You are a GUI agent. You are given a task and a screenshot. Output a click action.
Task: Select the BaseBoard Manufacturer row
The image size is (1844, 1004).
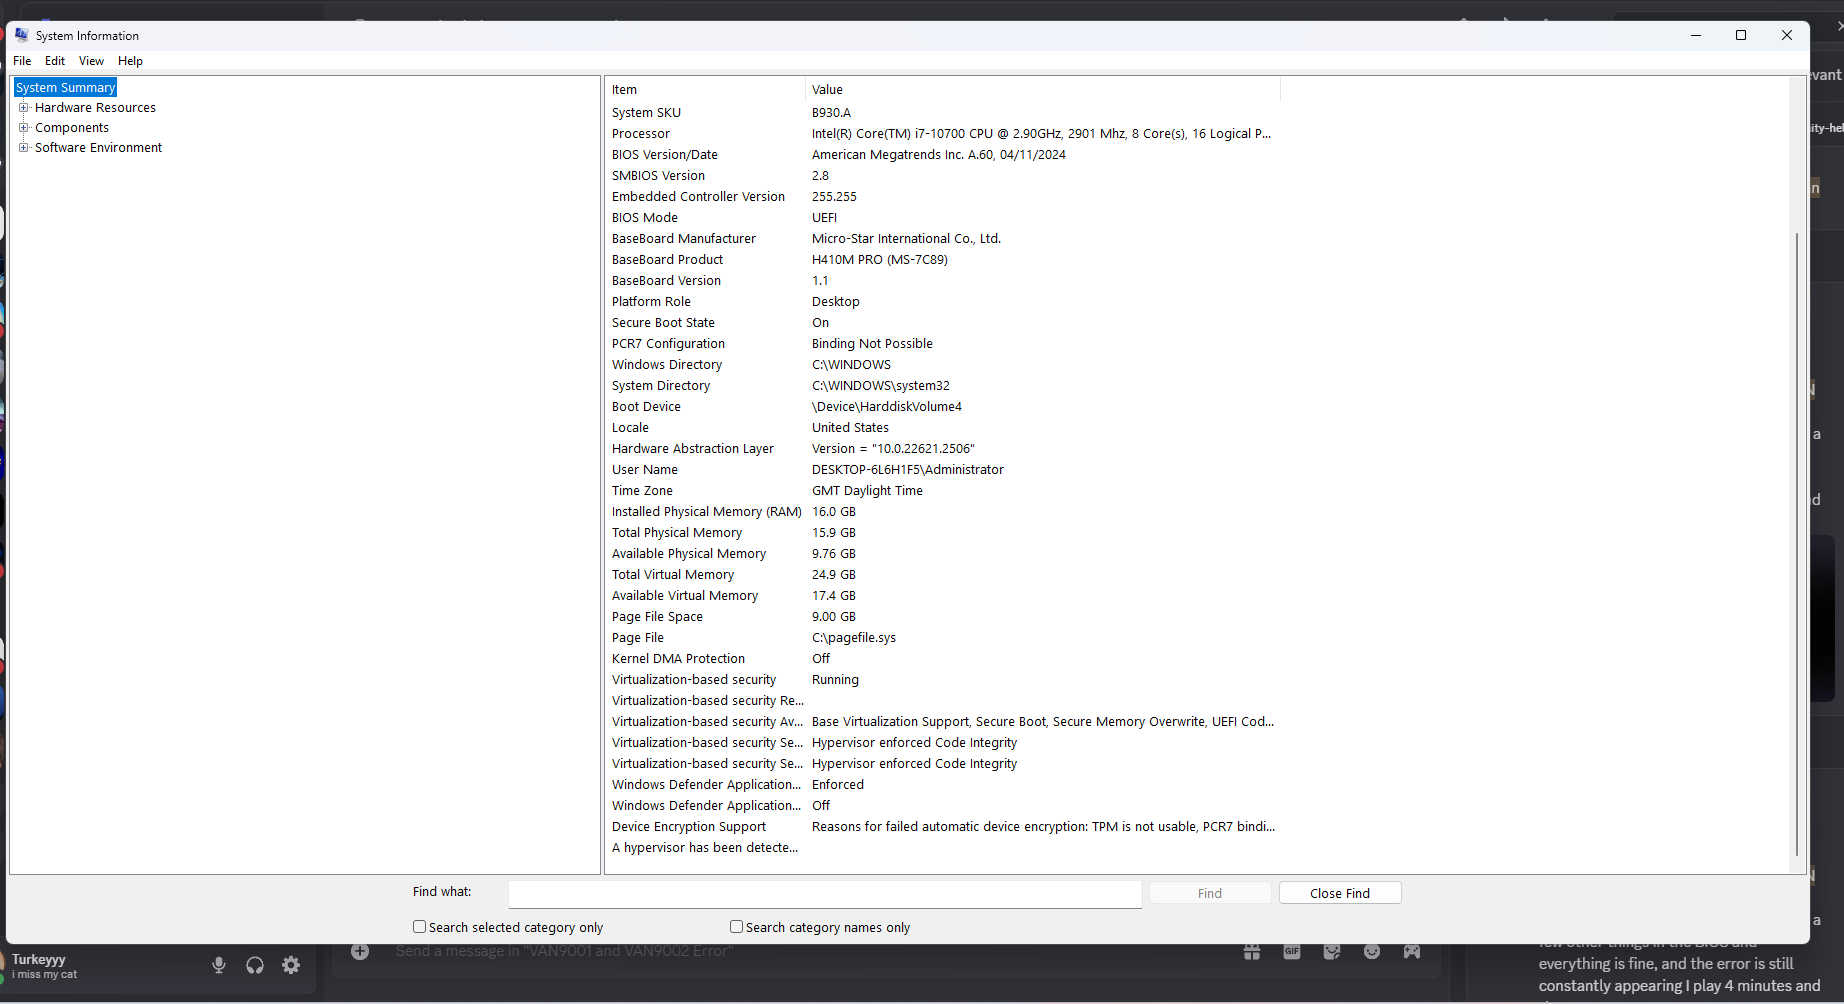click(x=942, y=239)
